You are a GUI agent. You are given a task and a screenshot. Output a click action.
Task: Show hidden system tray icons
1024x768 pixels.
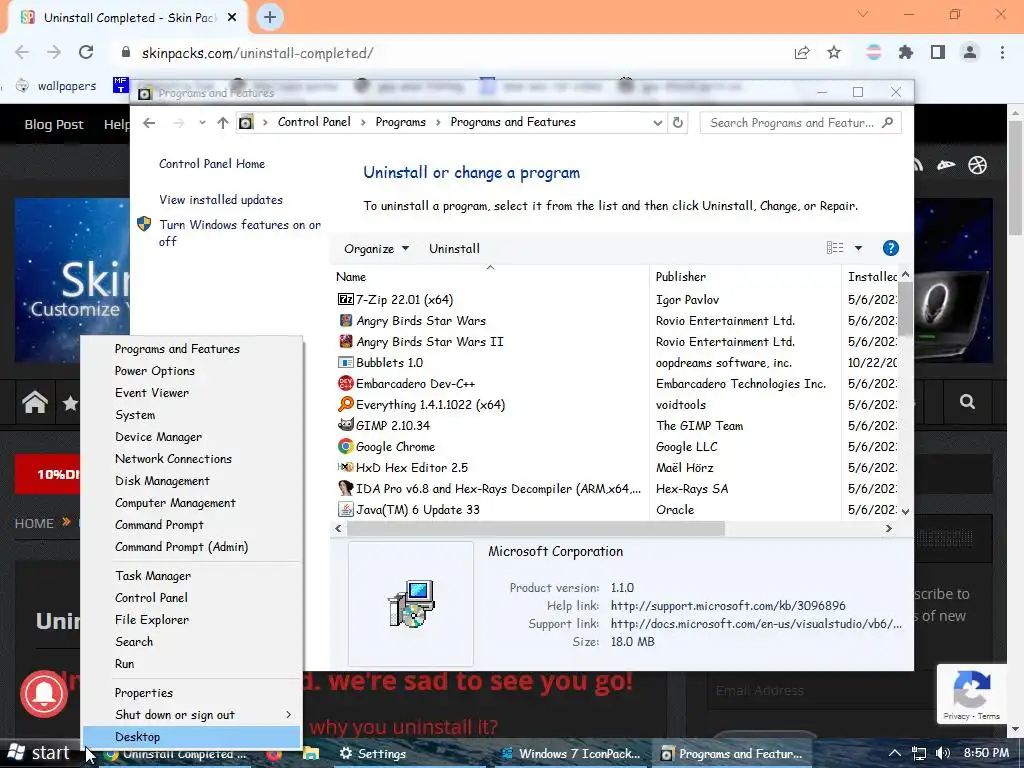(x=895, y=754)
